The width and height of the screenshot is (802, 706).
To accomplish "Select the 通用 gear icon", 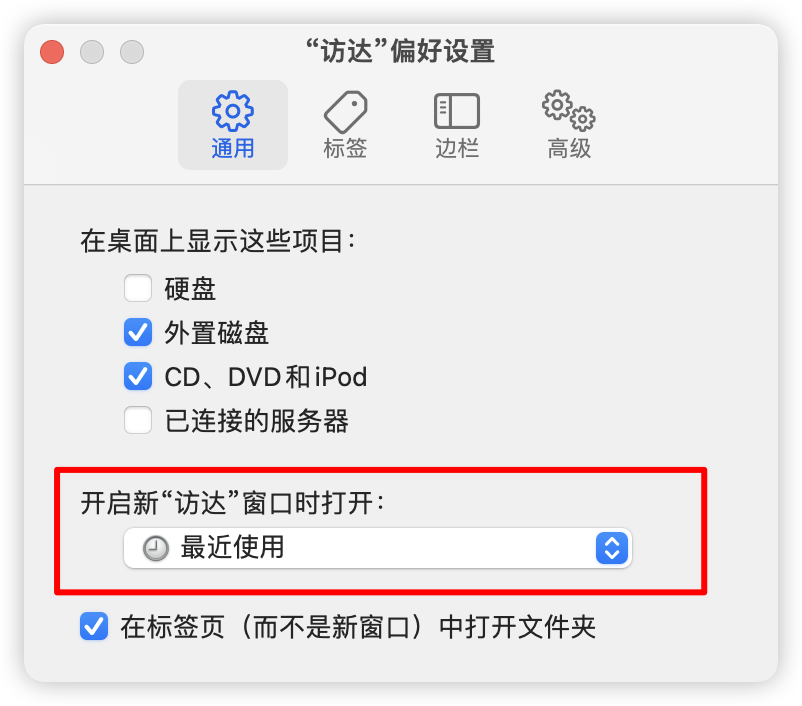I will [x=233, y=111].
